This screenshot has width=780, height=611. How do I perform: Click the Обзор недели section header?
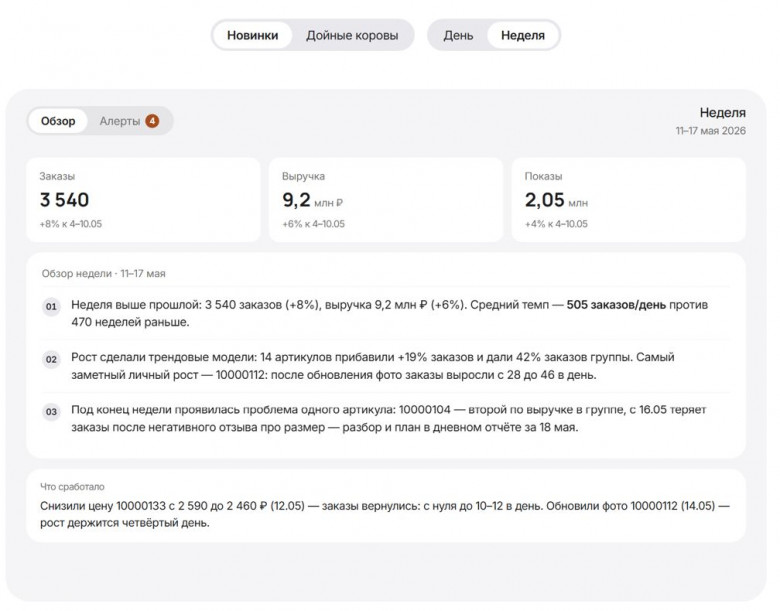click(103, 274)
